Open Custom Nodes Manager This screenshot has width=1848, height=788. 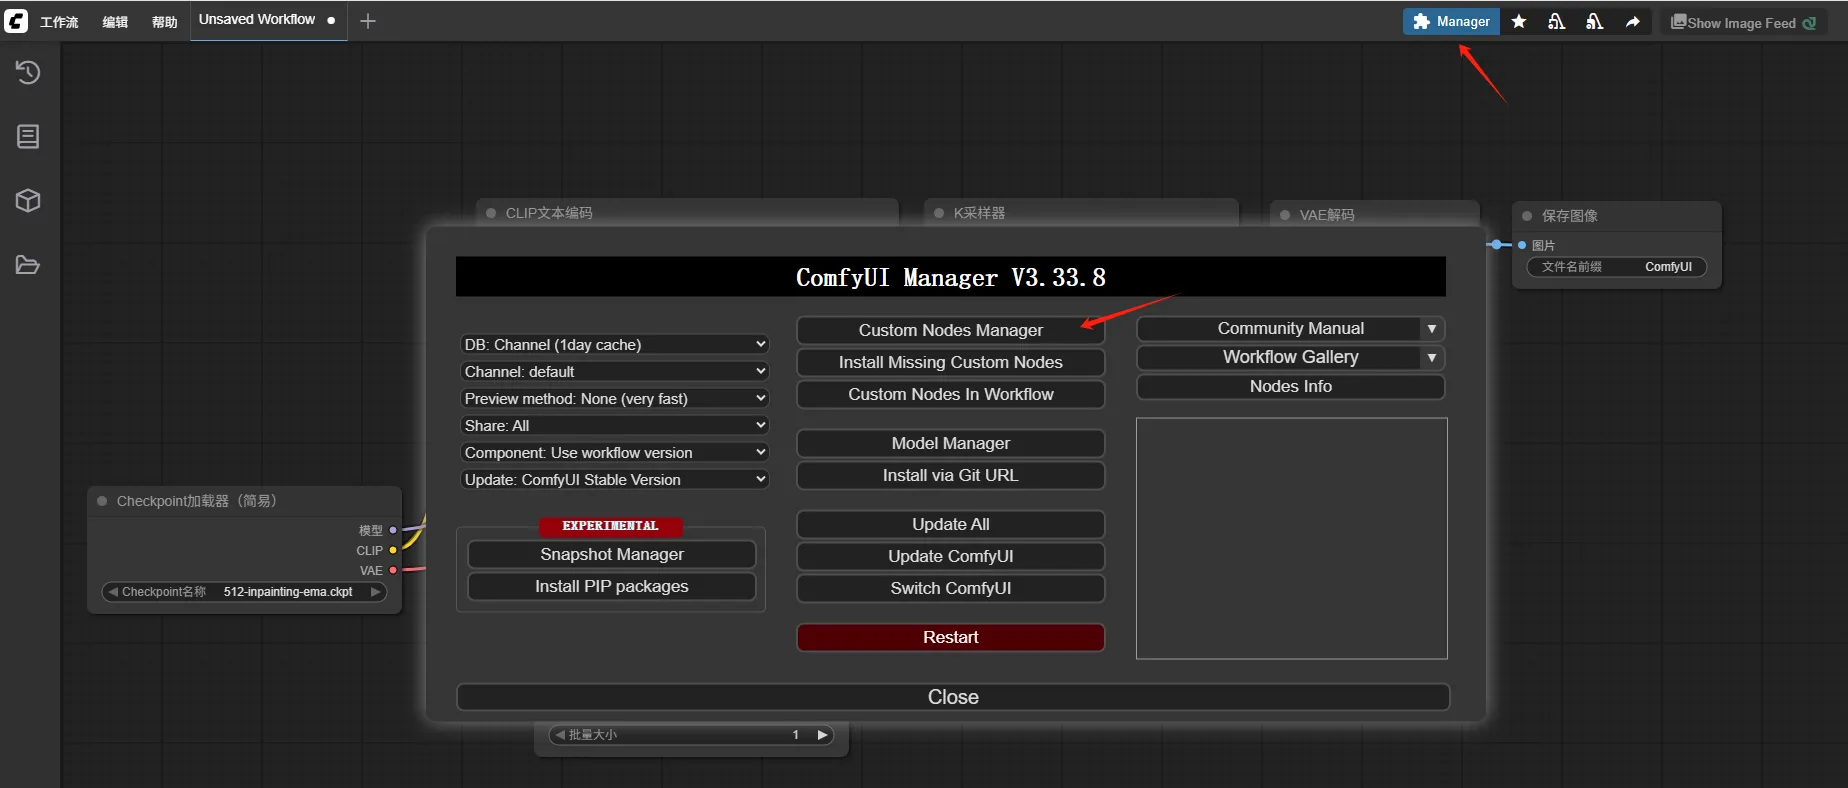[x=951, y=330]
